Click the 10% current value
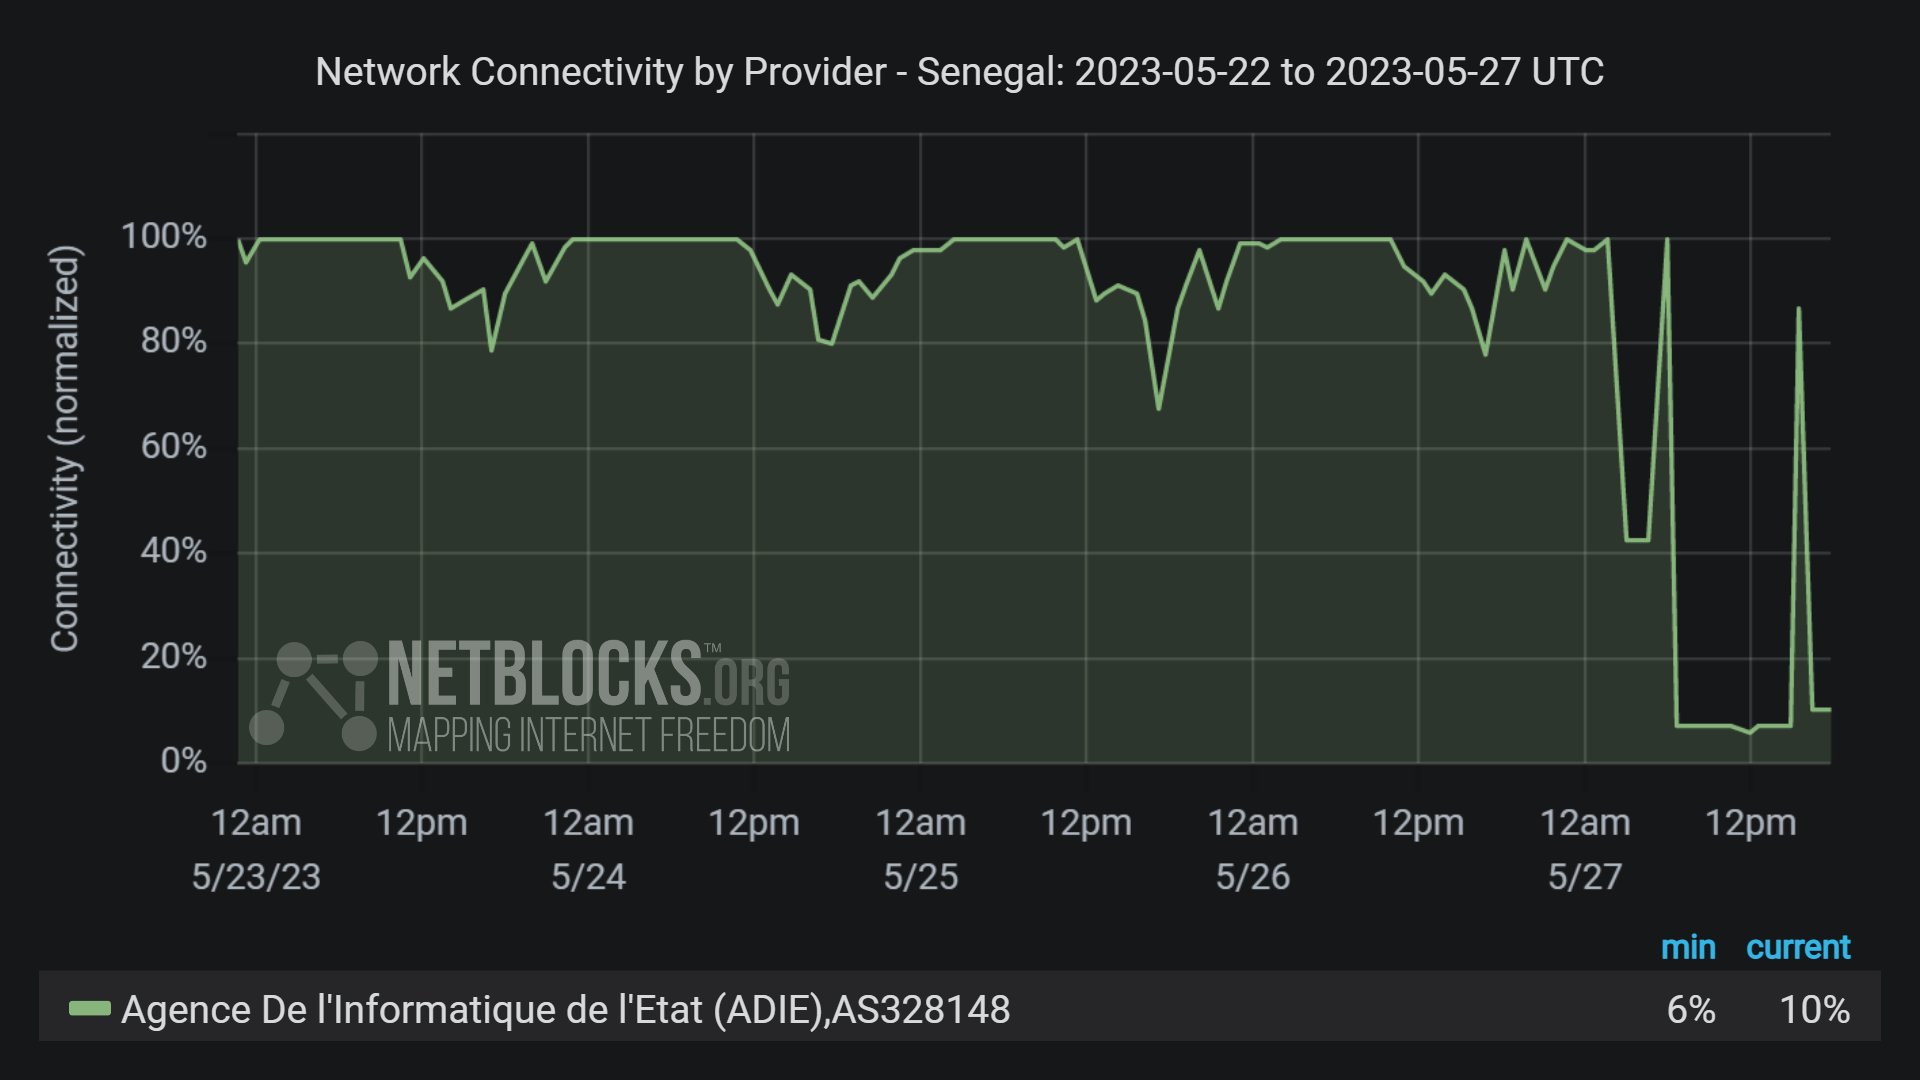 coord(1814,1009)
